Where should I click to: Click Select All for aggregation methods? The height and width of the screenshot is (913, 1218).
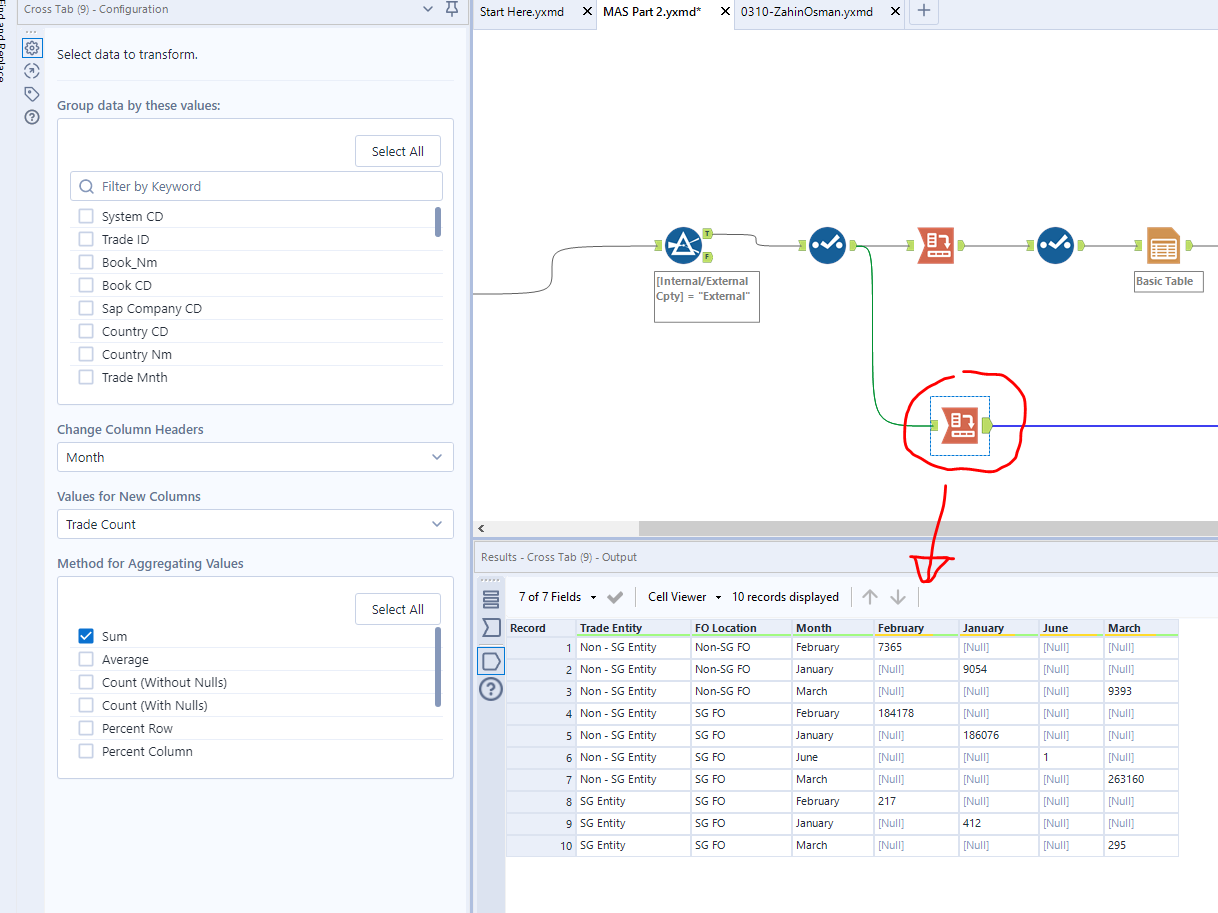397,608
